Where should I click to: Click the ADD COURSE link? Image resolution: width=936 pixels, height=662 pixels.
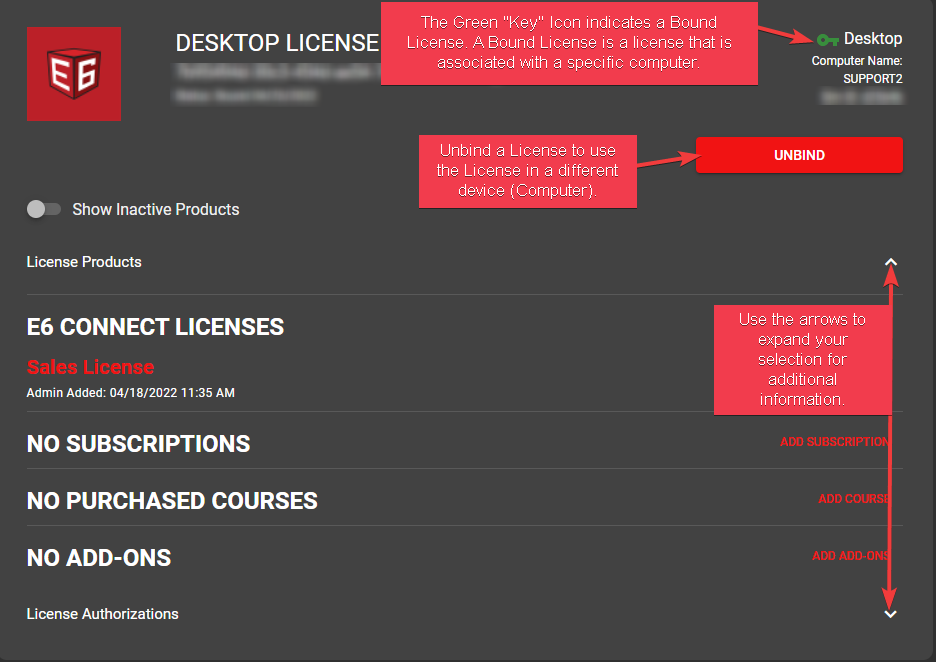(x=854, y=498)
